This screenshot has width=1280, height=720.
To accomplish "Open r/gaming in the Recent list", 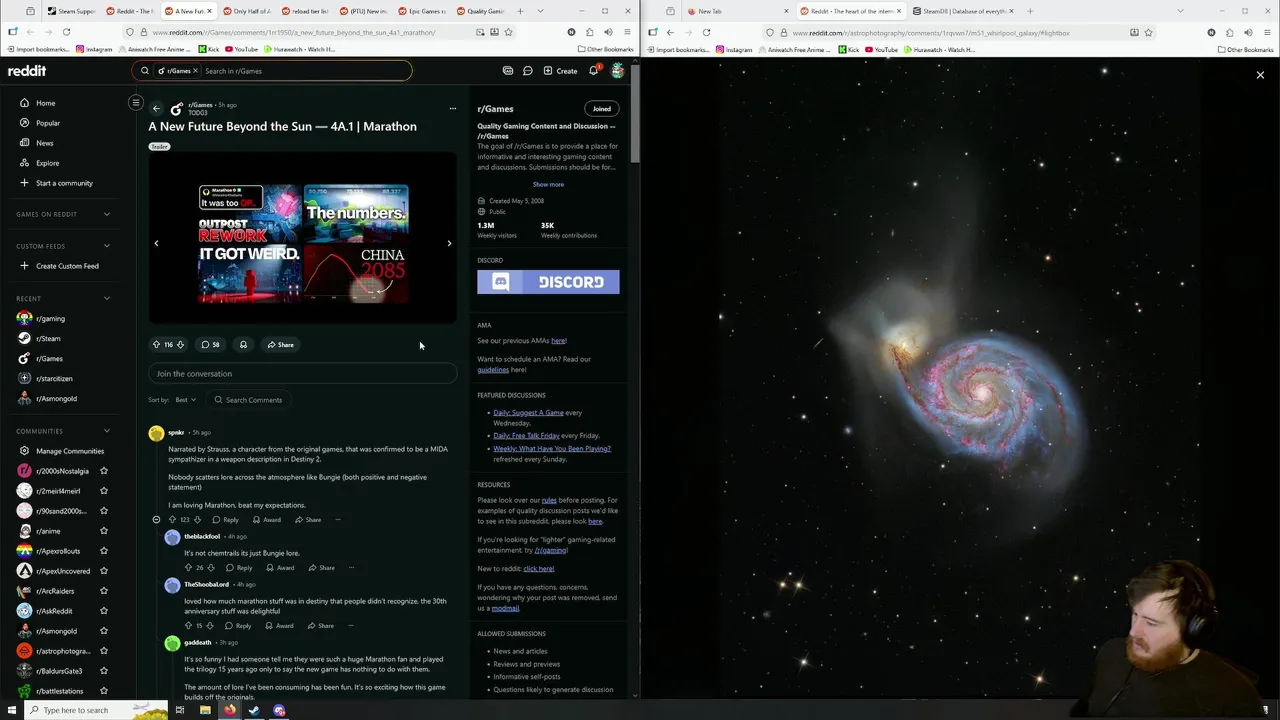I will click(x=50, y=319).
